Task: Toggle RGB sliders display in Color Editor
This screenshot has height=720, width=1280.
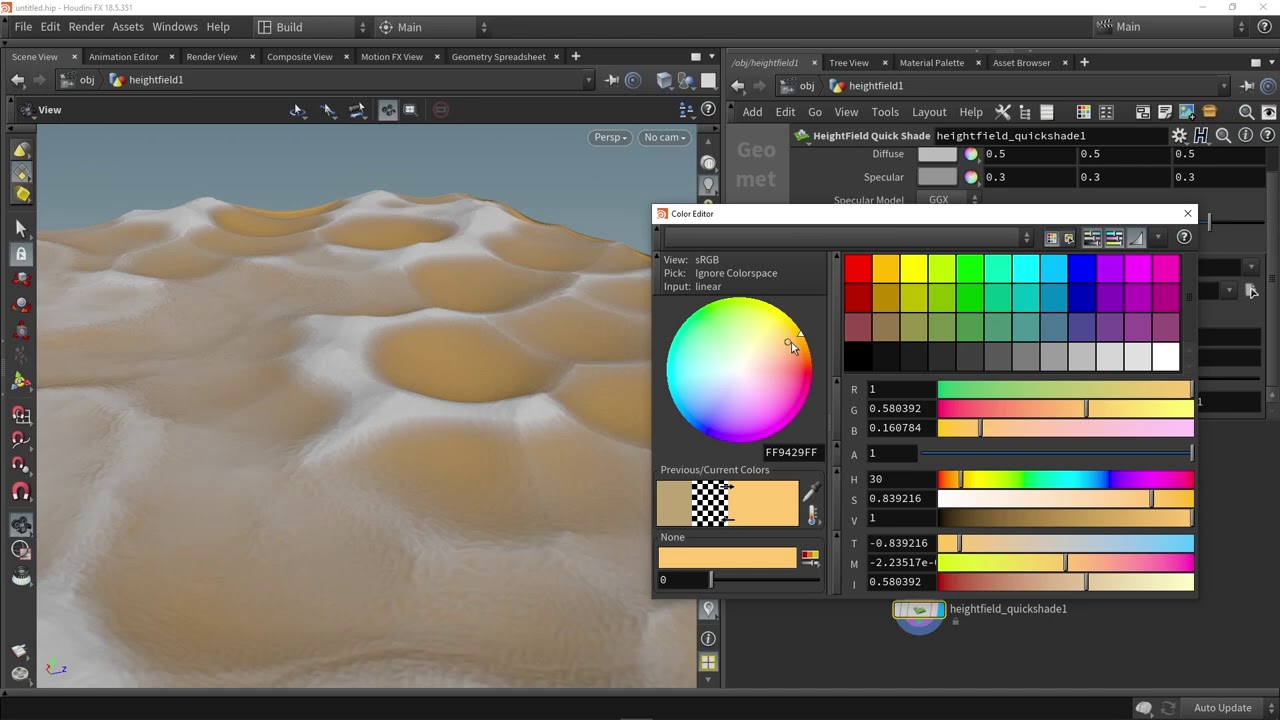Action: (x=1092, y=238)
